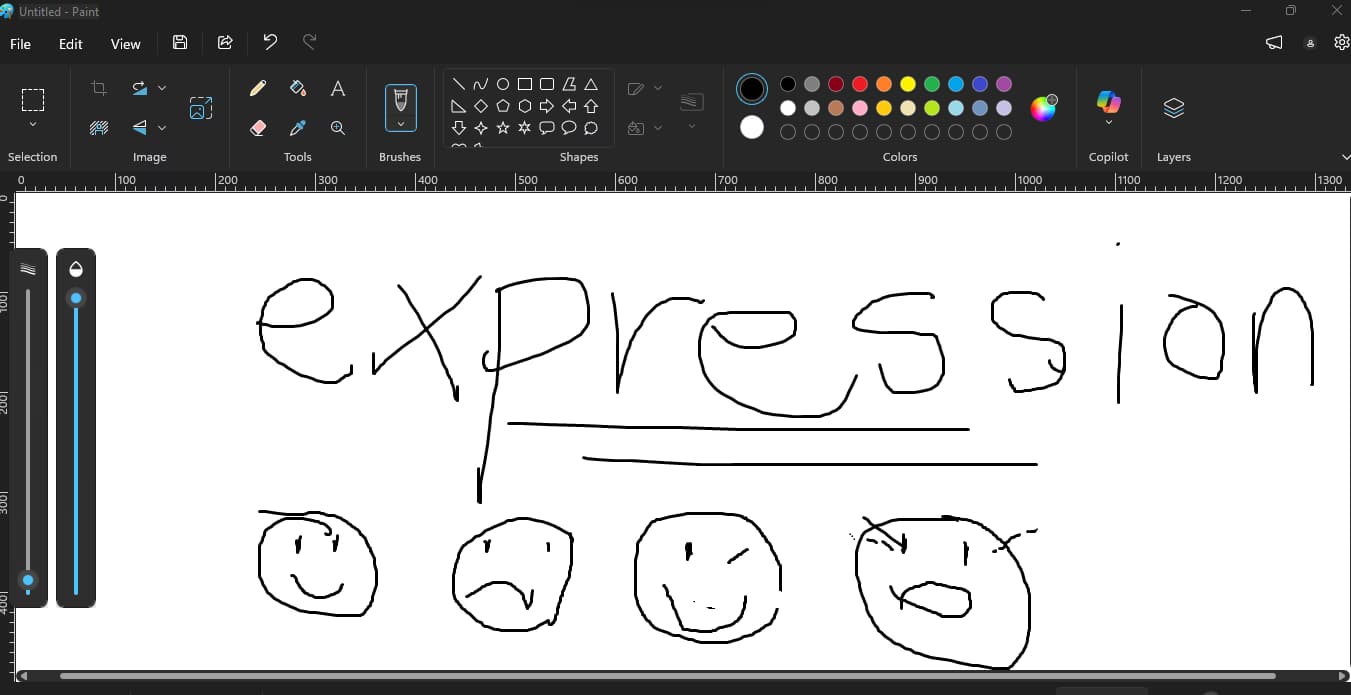1351x695 pixels.
Task: Undo the last drawing stroke
Action: coord(270,42)
